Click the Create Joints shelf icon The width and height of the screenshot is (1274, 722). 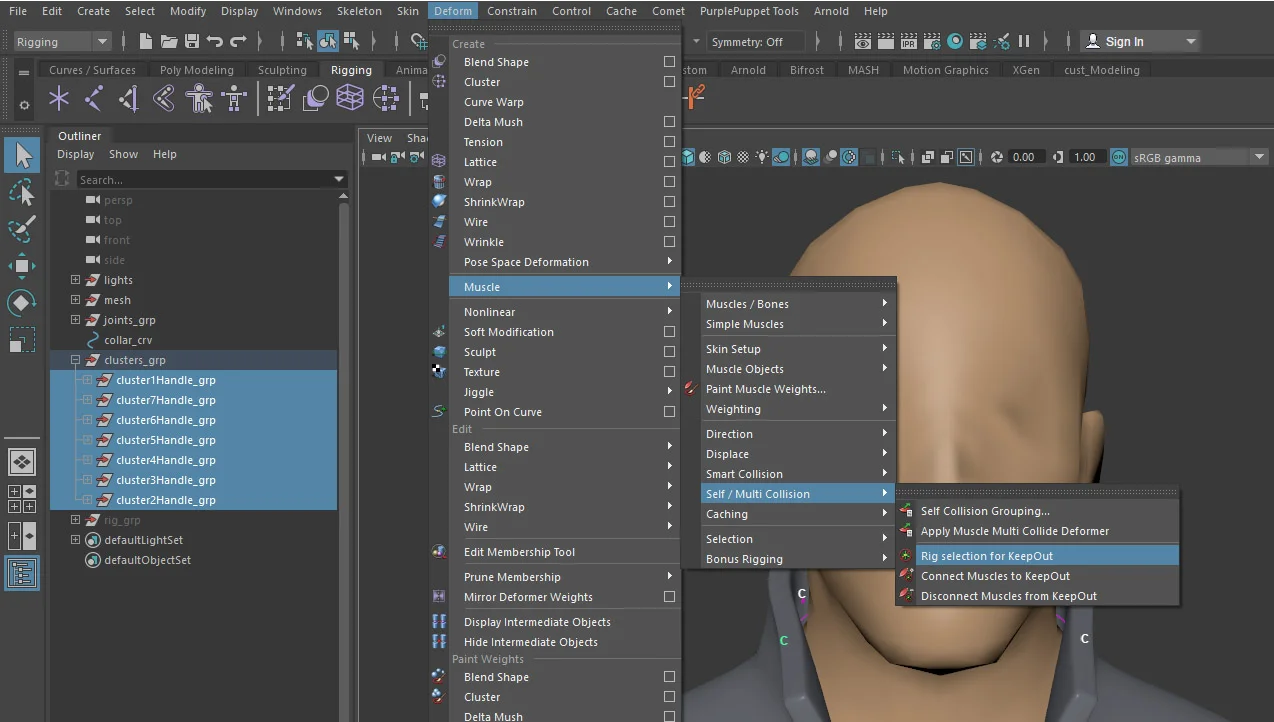point(94,98)
